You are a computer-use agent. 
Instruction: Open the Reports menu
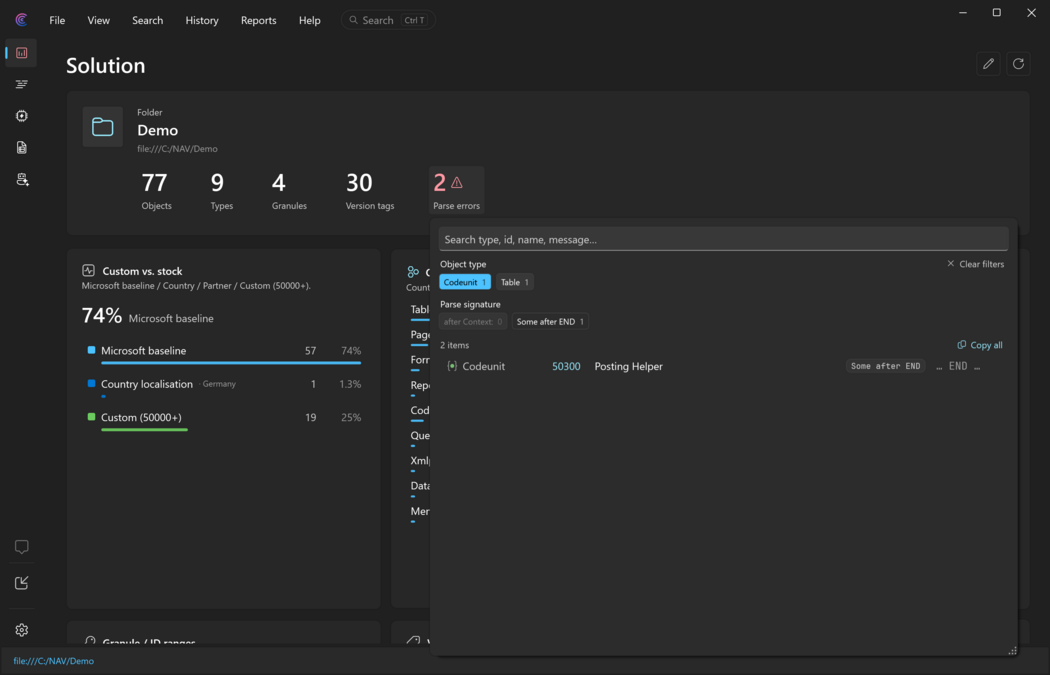point(258,20)
